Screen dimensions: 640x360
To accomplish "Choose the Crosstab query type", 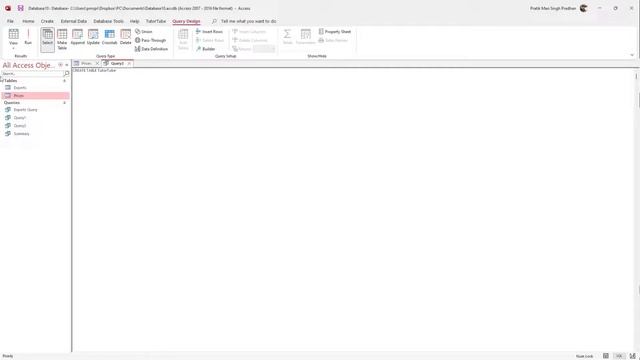I will point(109,37).
